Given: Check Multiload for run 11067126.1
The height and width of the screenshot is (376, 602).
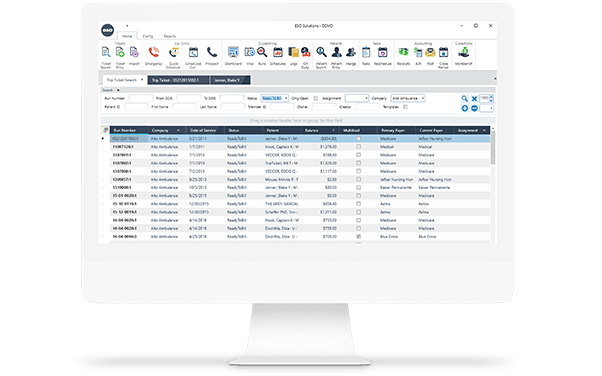Looking at the screenshot, I should [x=358, y=146].
